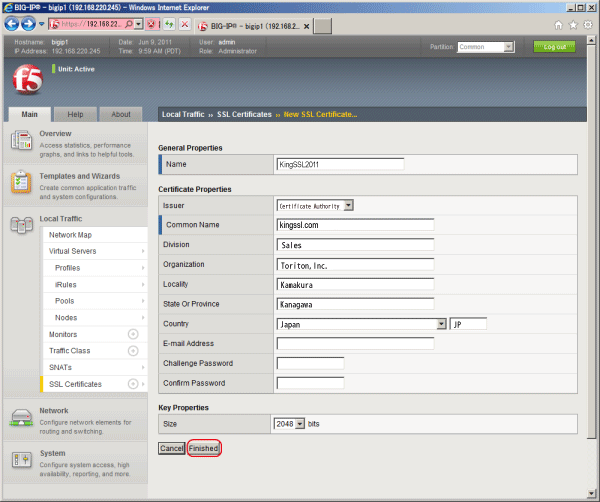Switch to the Help tab
This screenshot has width=600, height=502.
click(75, 114)
